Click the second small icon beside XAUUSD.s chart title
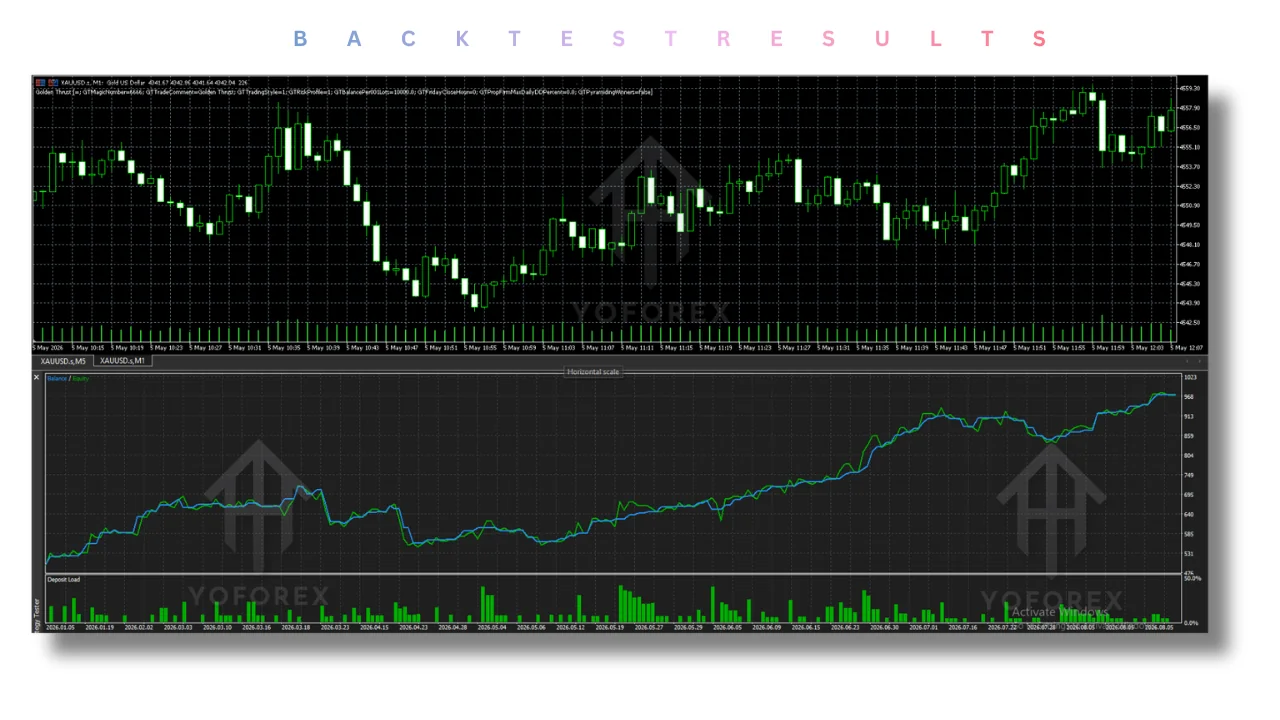Image resolution: width=1280 pixels, height=720 pixels. 51,82
